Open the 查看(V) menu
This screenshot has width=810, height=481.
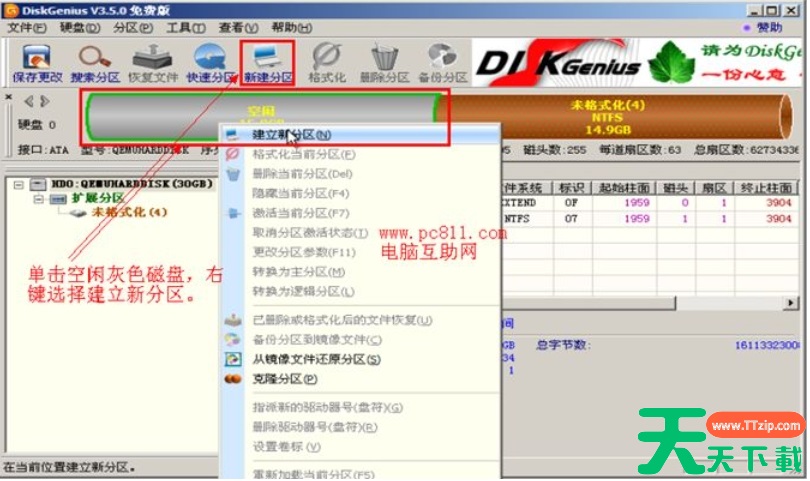239,27
